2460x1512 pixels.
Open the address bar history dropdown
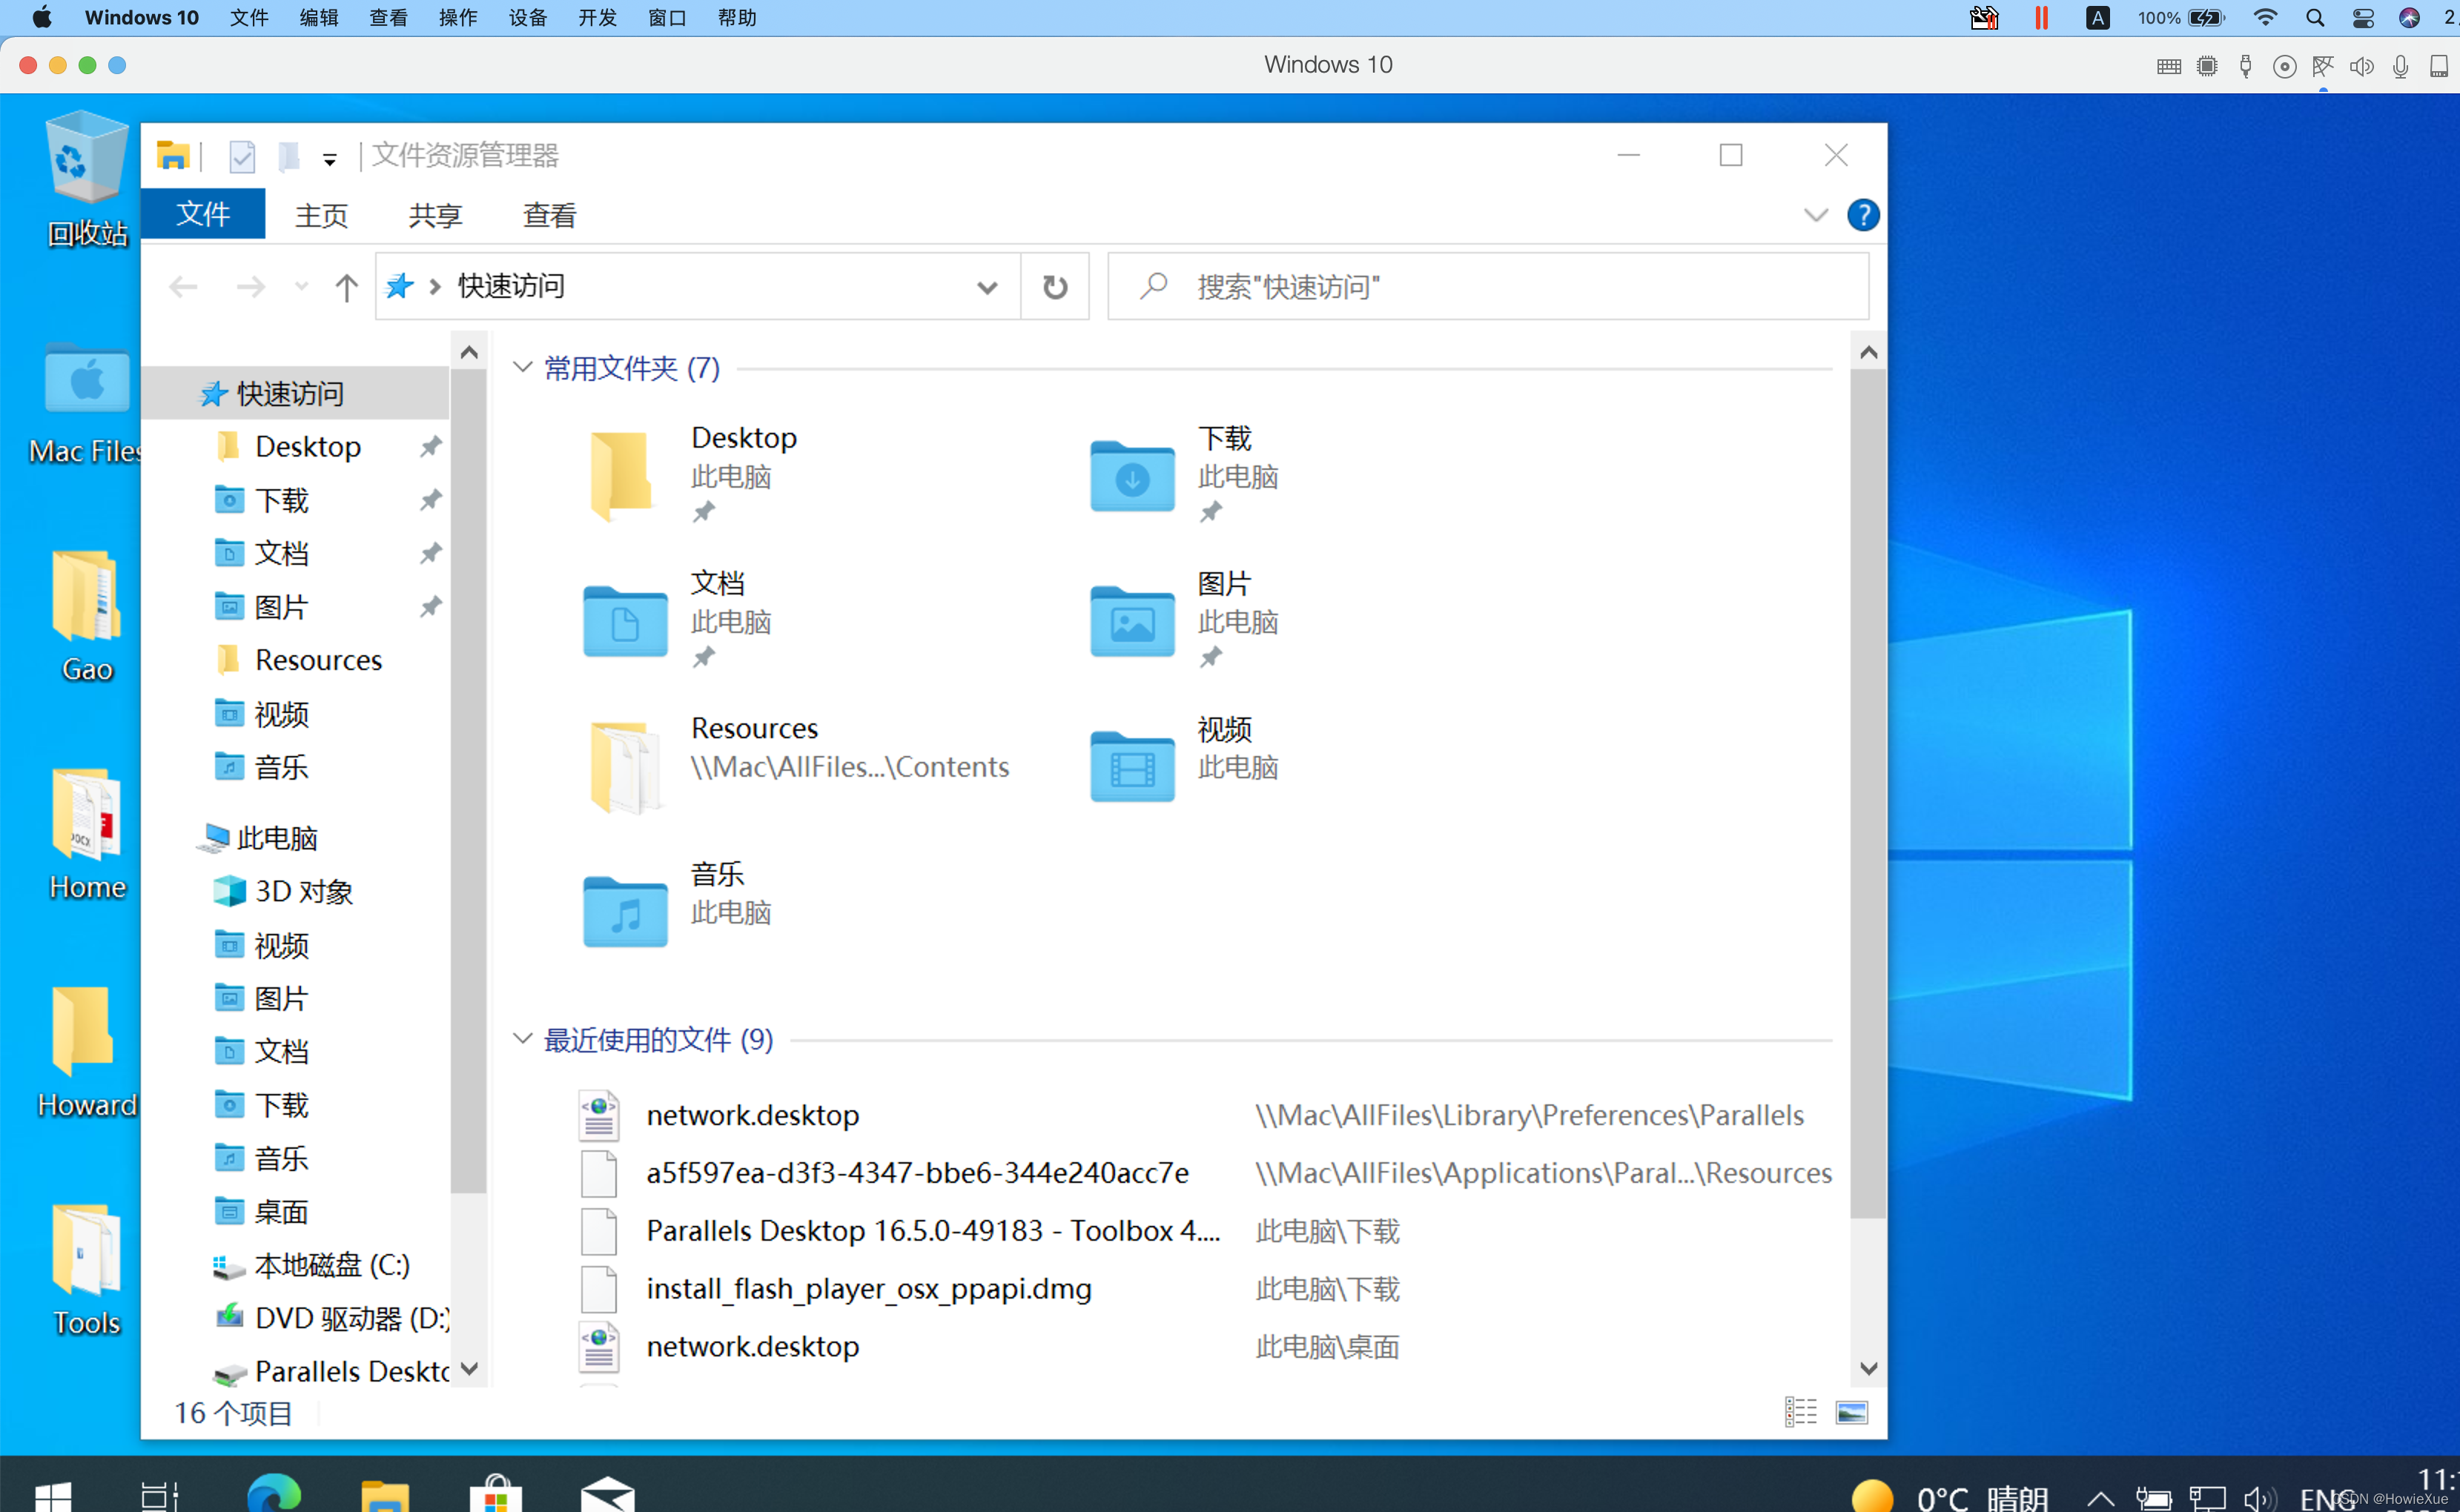click(987, 288)
